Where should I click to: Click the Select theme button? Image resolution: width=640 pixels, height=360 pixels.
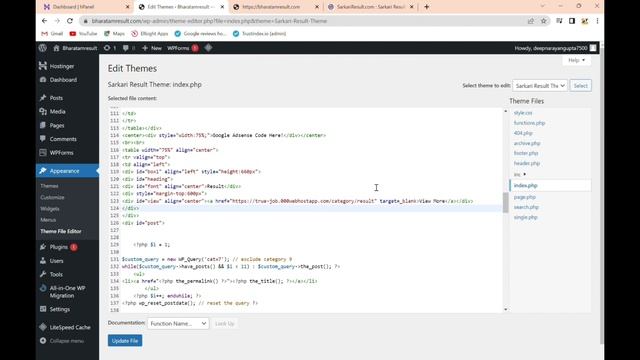click(580, 86)
